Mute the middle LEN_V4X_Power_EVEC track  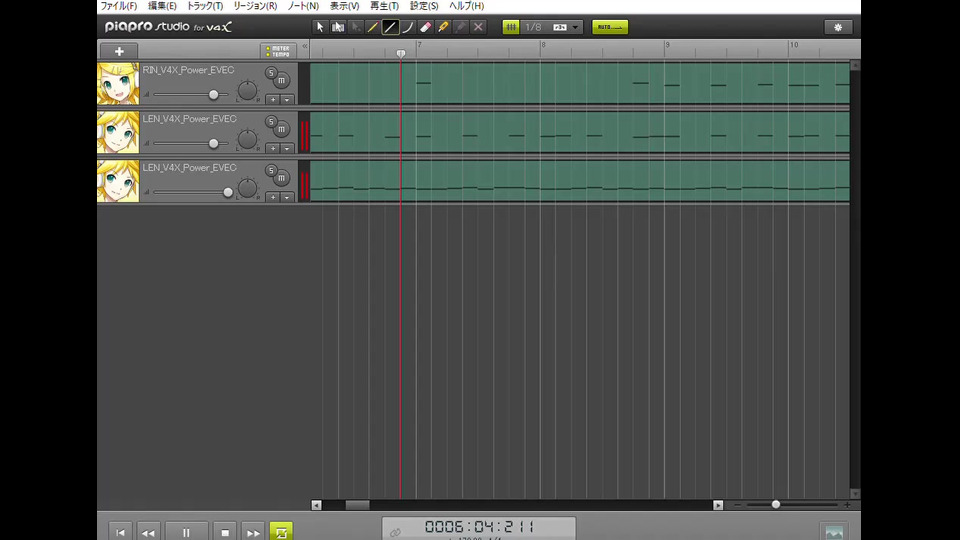[282, 129]
